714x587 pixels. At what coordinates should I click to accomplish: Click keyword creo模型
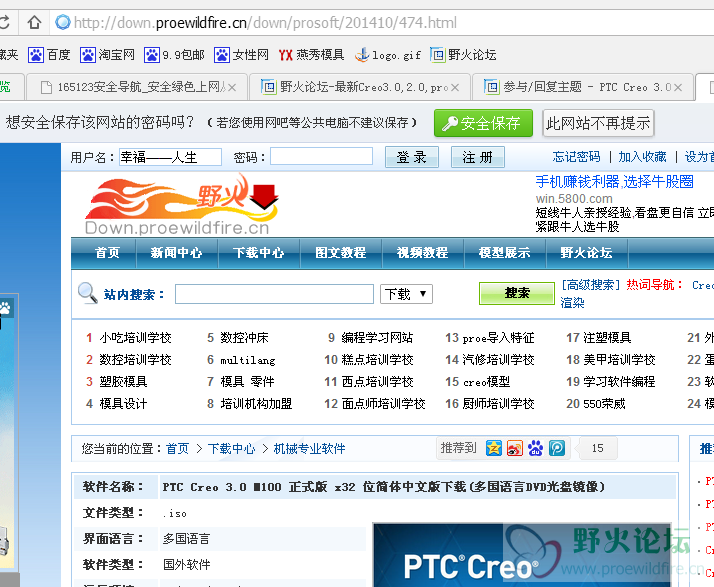(486, 382)
